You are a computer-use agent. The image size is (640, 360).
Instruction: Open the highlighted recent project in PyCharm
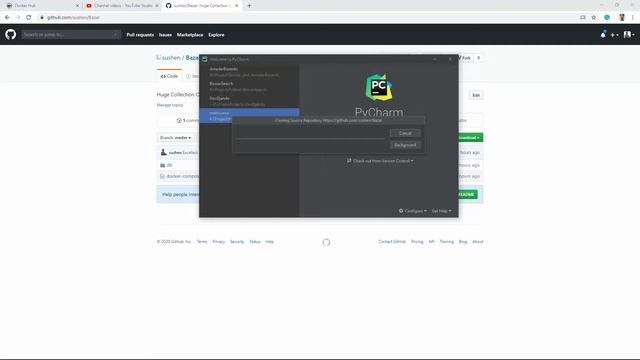click(249, 116)
